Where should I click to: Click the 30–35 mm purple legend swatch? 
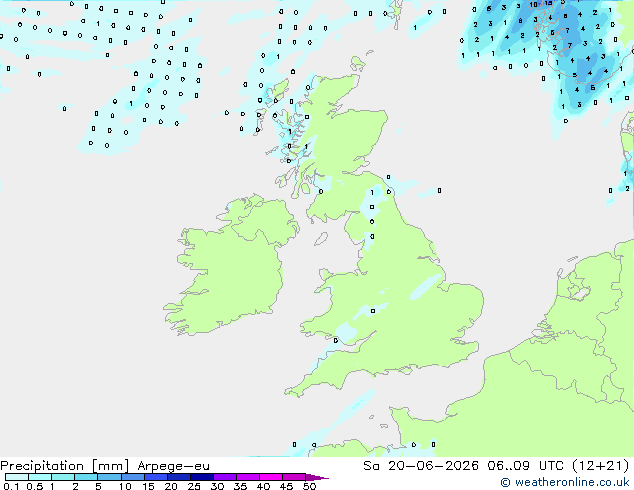pos(224,477)
